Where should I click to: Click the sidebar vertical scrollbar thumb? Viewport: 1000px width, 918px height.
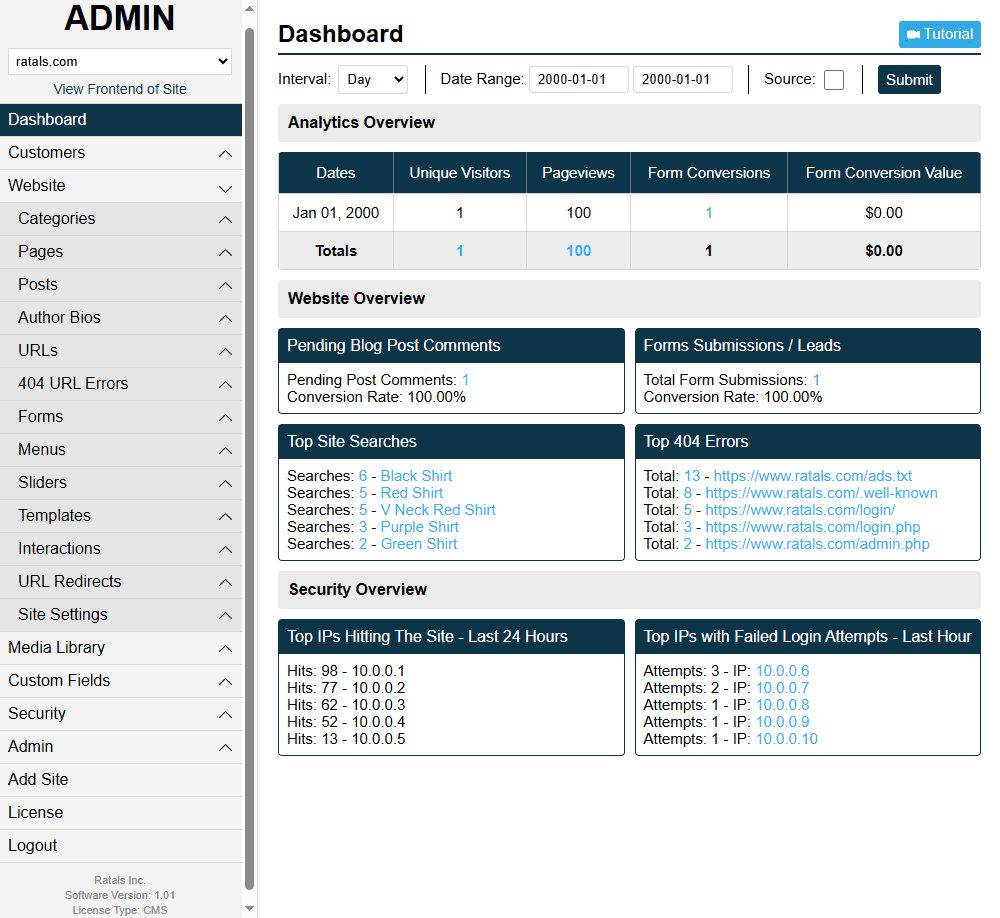pyautogui.click(x=249, y=459)
